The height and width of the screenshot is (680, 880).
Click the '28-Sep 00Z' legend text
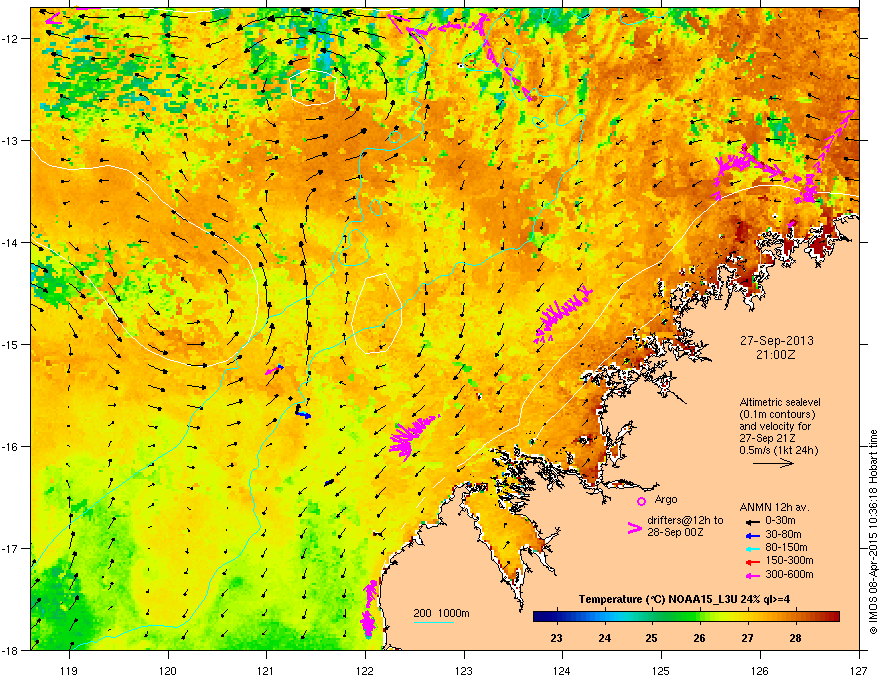point(675,532)
